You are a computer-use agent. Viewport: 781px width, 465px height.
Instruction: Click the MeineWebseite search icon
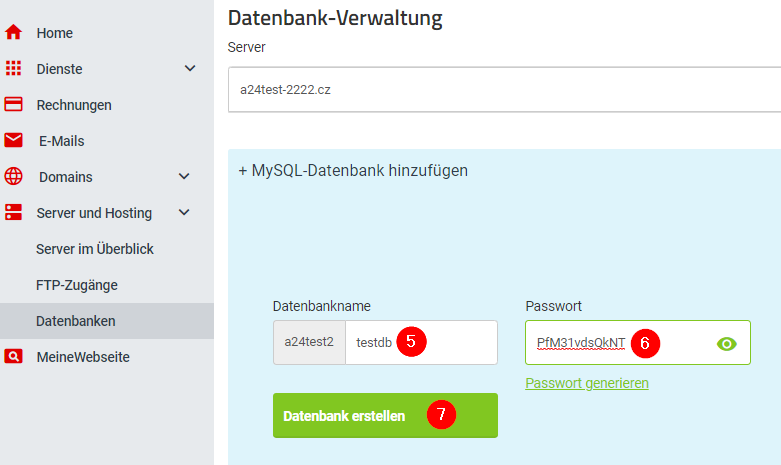tap(13, 357)
